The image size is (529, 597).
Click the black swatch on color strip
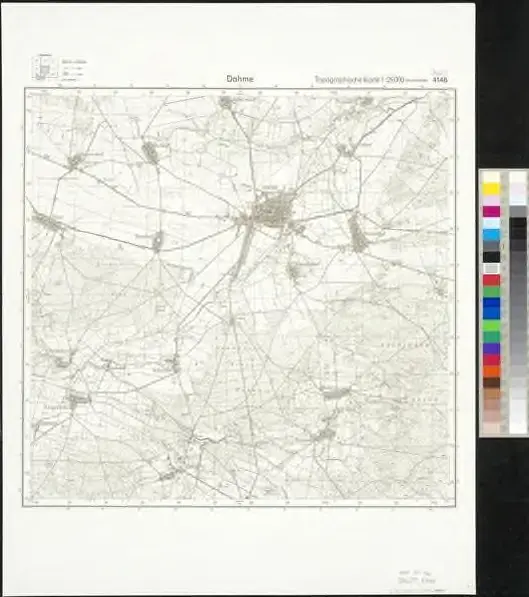491,257
